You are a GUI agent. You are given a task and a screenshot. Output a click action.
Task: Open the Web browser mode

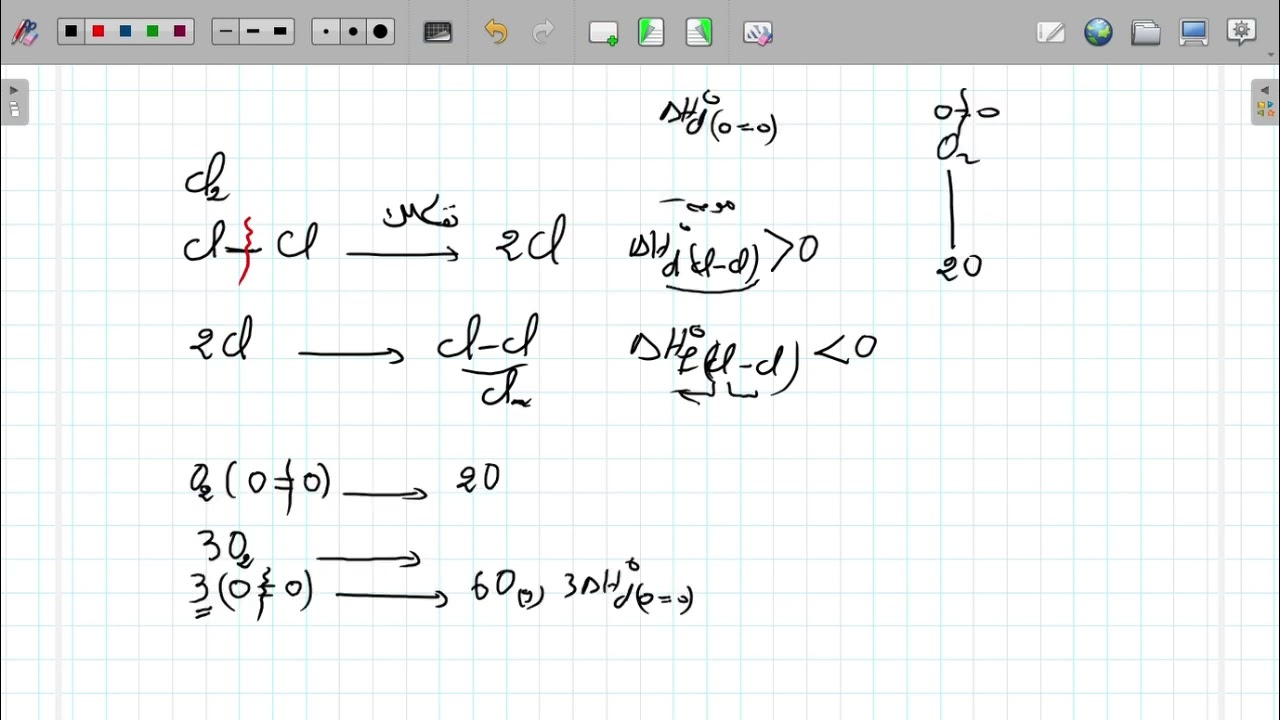[x=1098, y=32]
